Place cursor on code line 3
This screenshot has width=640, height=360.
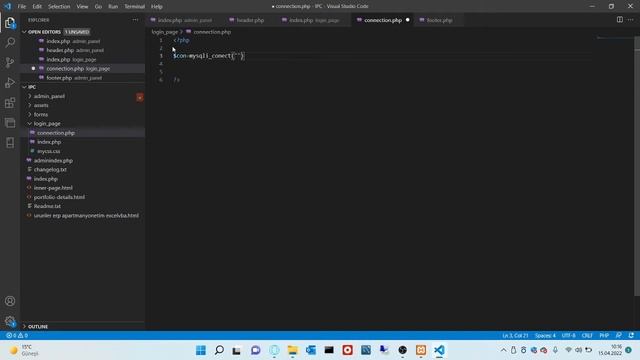(208, 56)
